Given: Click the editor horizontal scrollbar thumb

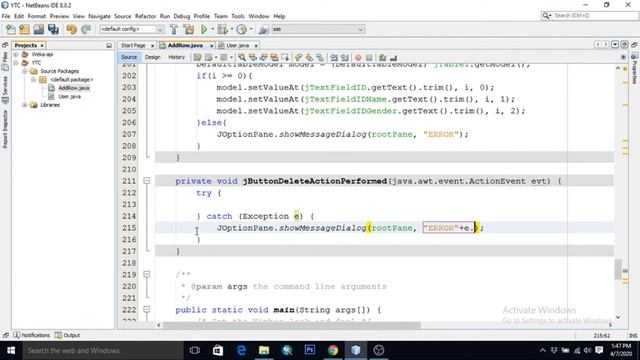Looking at the screenshot, I should click(292, 325).
